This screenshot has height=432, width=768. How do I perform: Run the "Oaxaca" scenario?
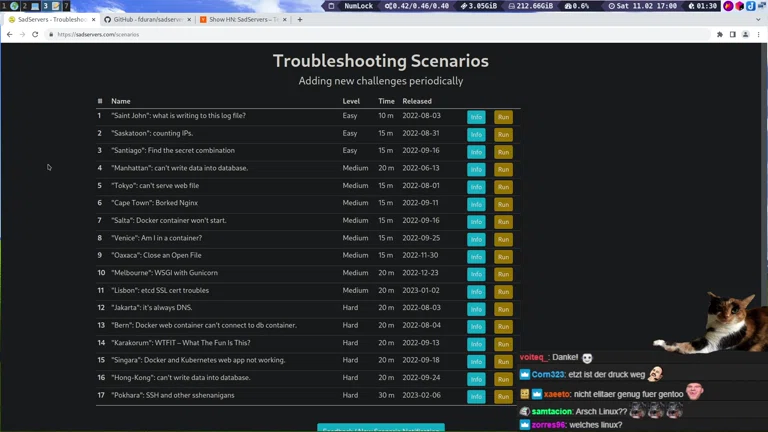[x=503, y=257]
